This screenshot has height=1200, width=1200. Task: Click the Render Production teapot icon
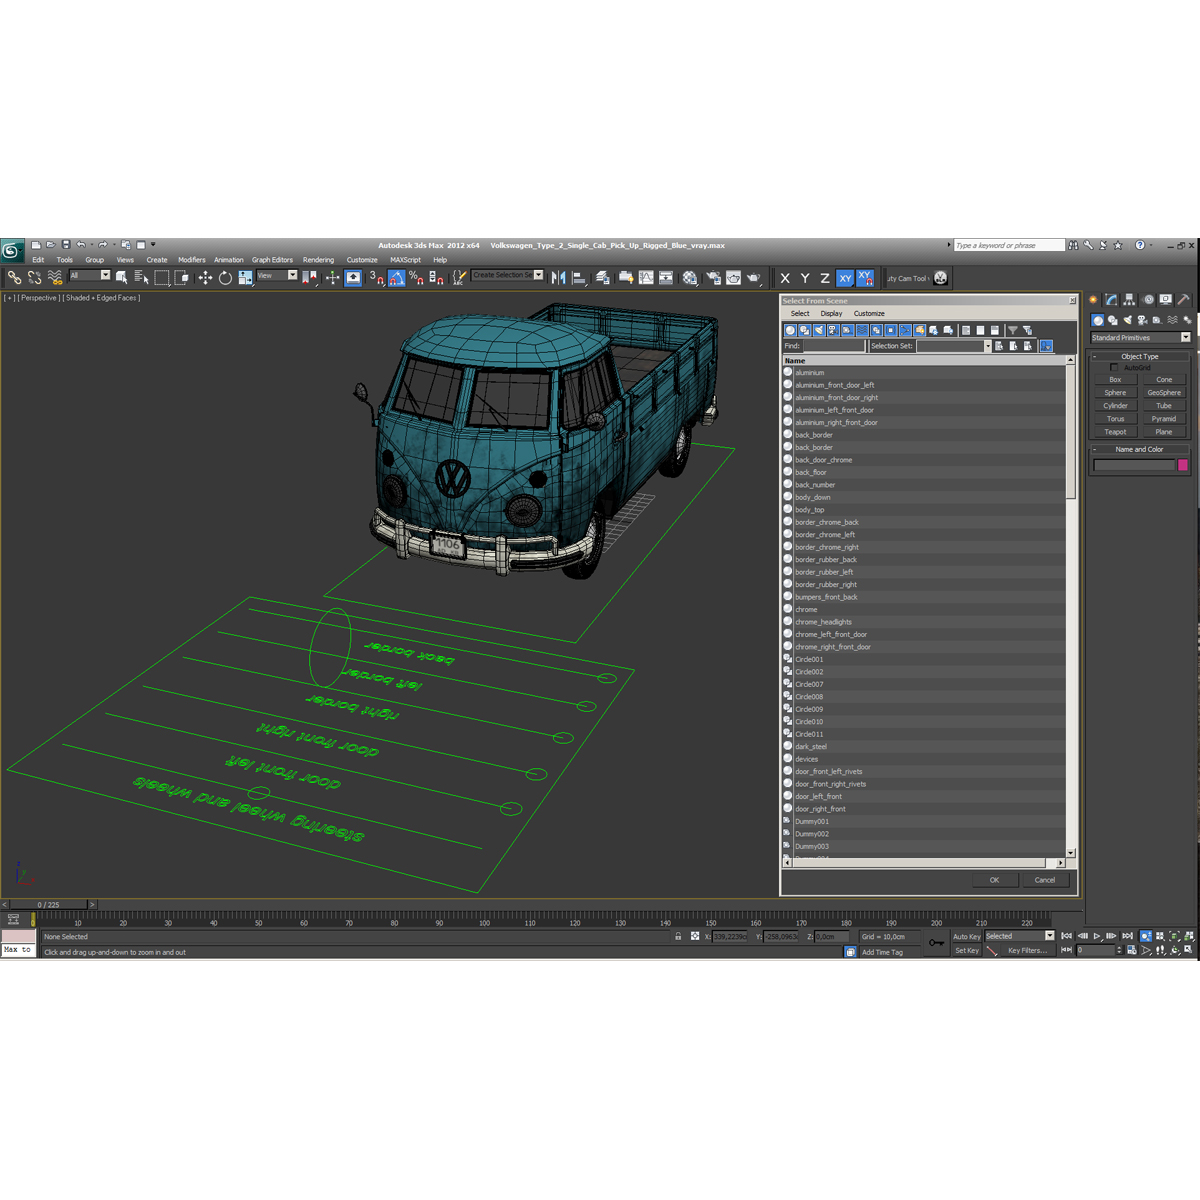(753, 278)
